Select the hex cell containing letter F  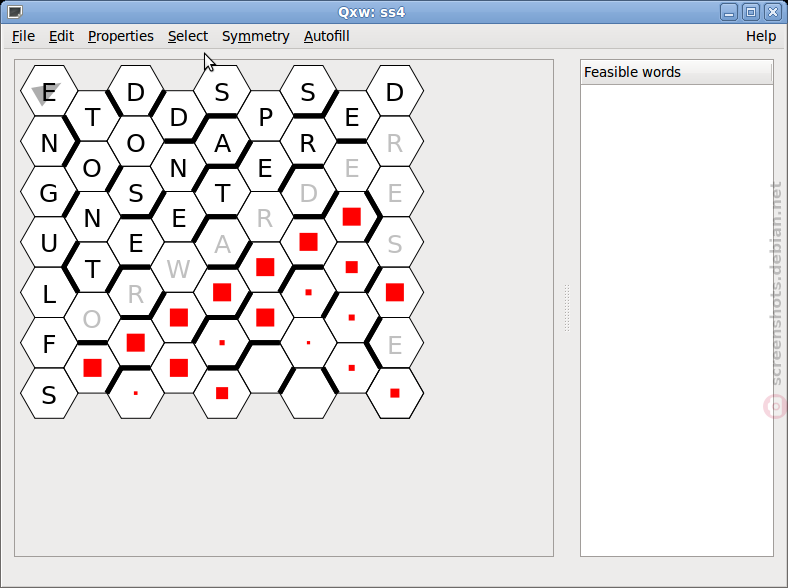pyautogui.click(x=49, y=344)
